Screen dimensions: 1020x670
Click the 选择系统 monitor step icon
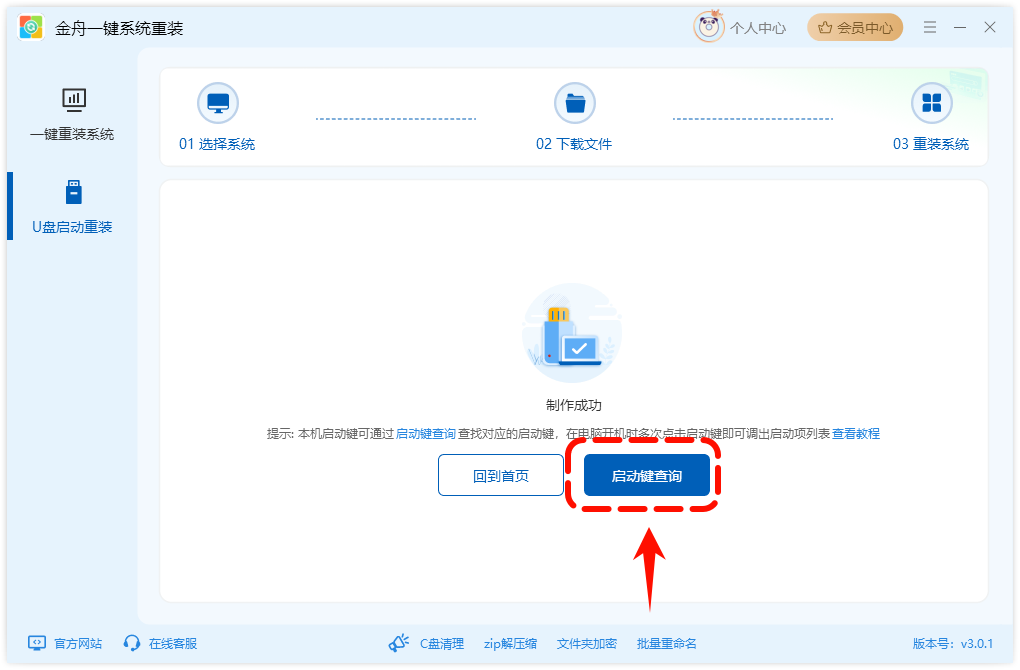218,103
